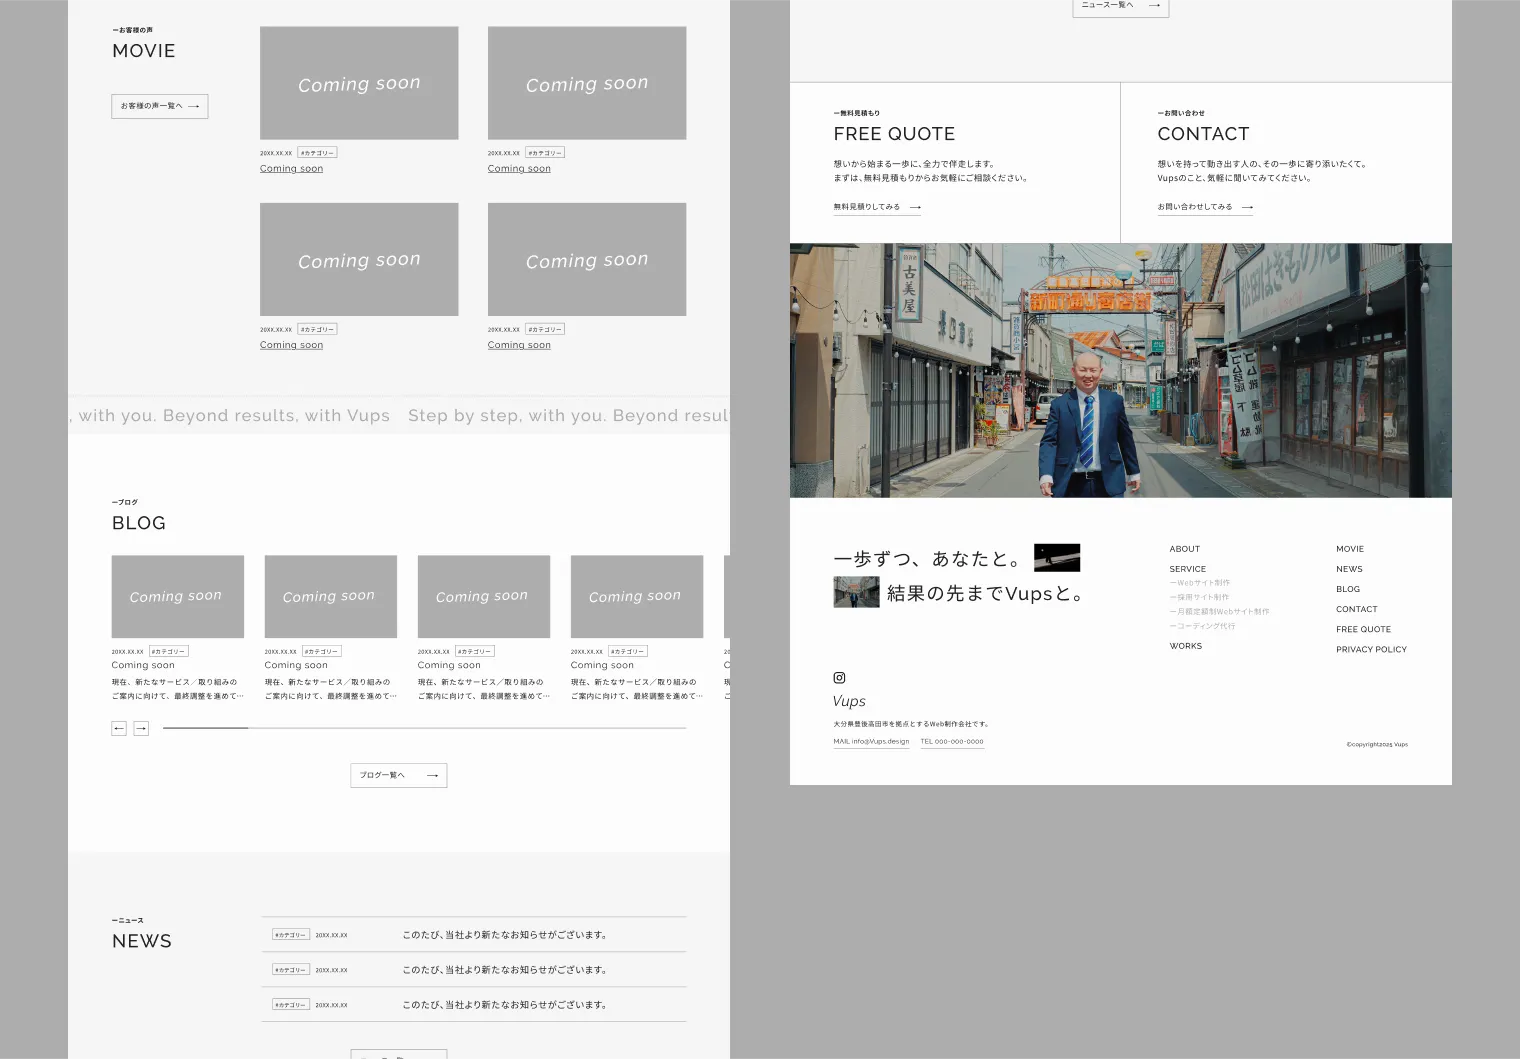
Task: Click the MAIL info@Vups.design link
Action: tap(871, 742)
